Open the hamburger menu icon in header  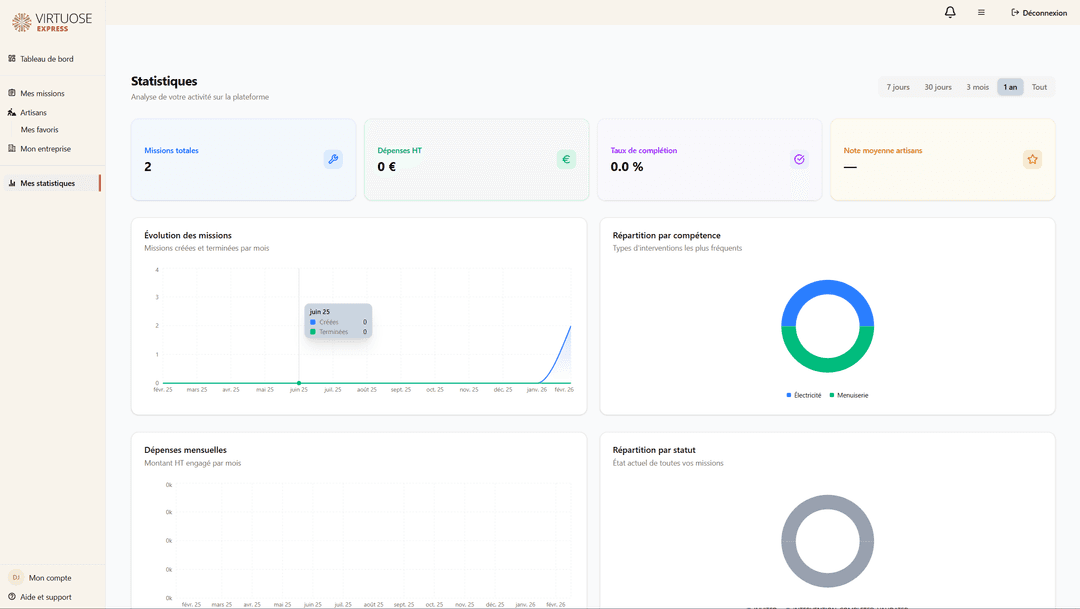click(x=981, y=13)
